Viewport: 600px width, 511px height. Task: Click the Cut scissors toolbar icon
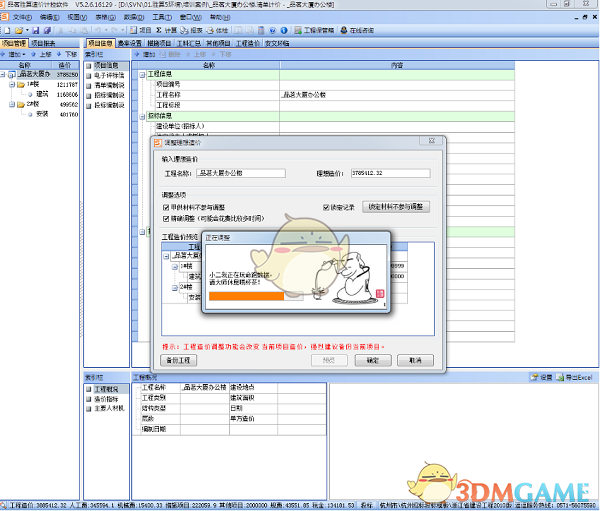coord(61,30)
